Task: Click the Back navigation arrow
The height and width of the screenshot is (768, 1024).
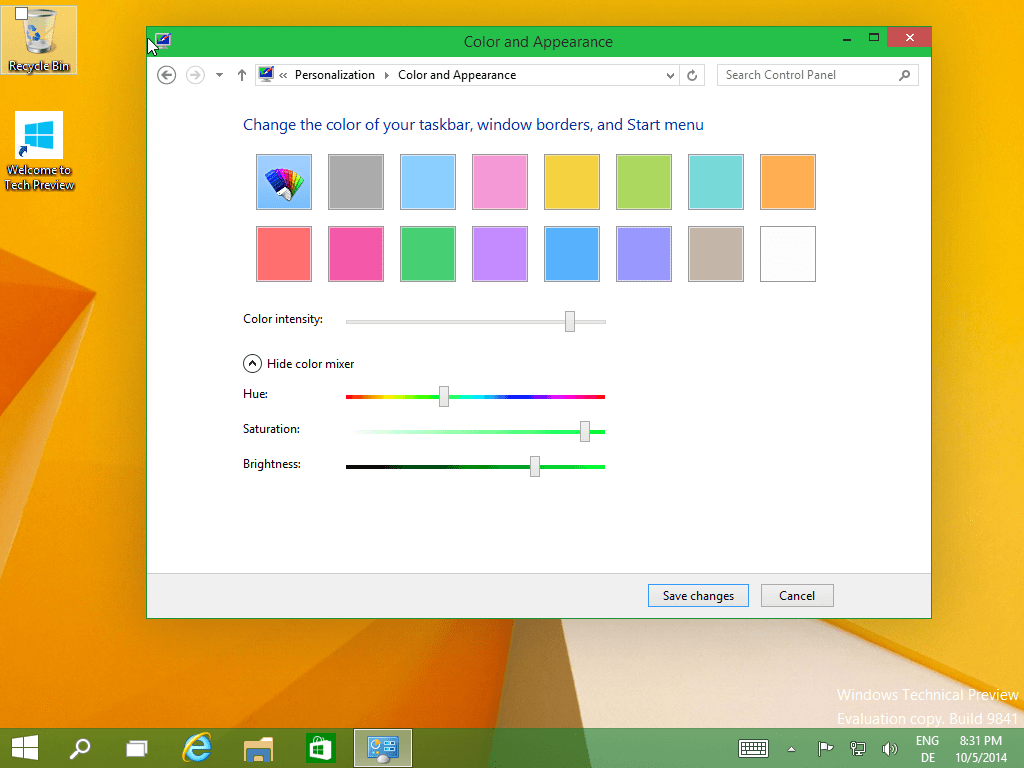Action: (x=167, y=75)
